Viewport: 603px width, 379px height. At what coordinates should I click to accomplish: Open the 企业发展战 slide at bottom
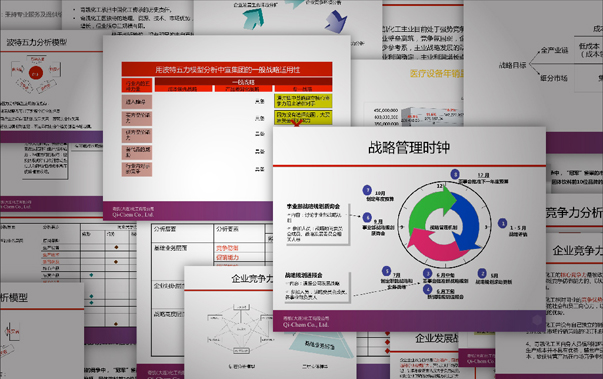437,338
